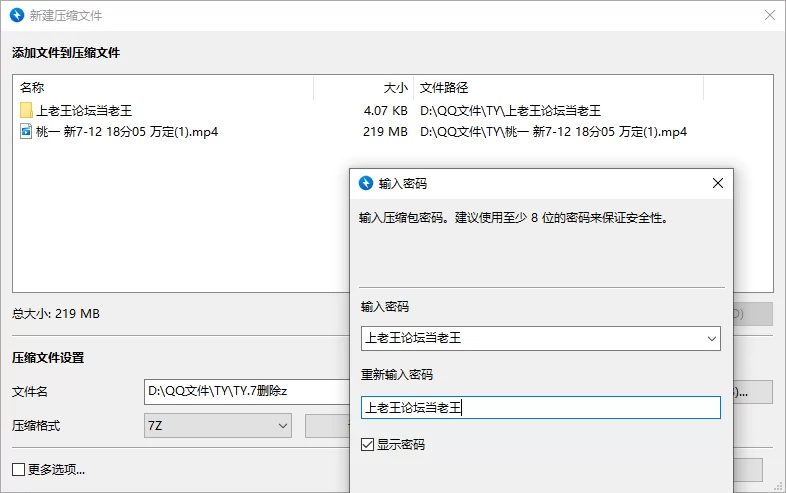Click the Bandizip logo in main title bar
Viewport: 786px width, 493px height.
point(17,15)
